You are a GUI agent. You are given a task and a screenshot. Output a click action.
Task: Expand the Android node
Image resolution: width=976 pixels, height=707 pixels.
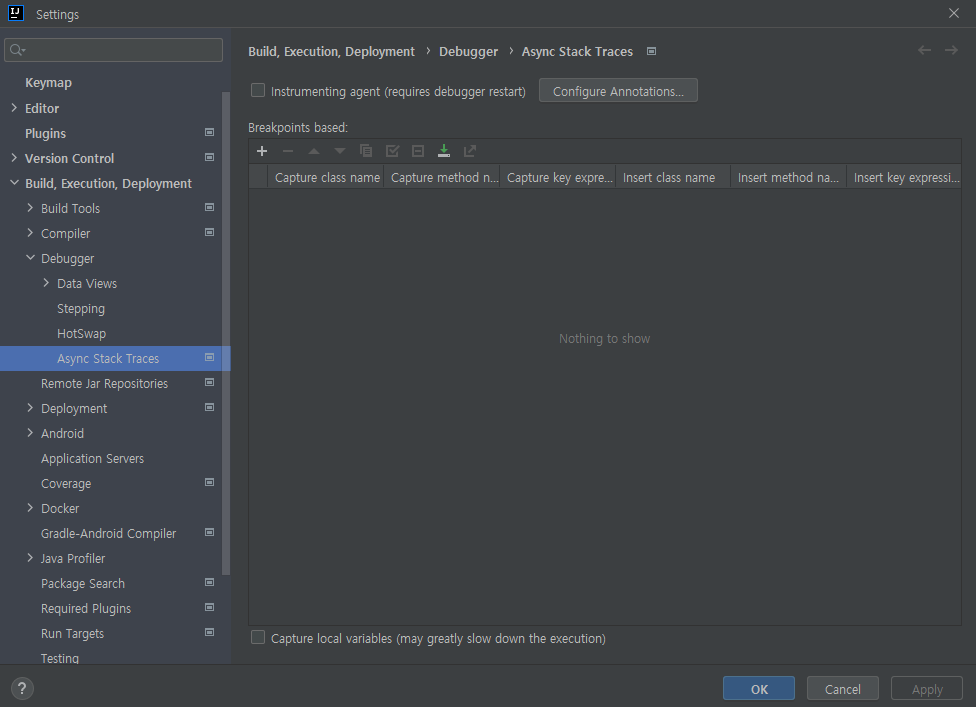click(30, 433)
